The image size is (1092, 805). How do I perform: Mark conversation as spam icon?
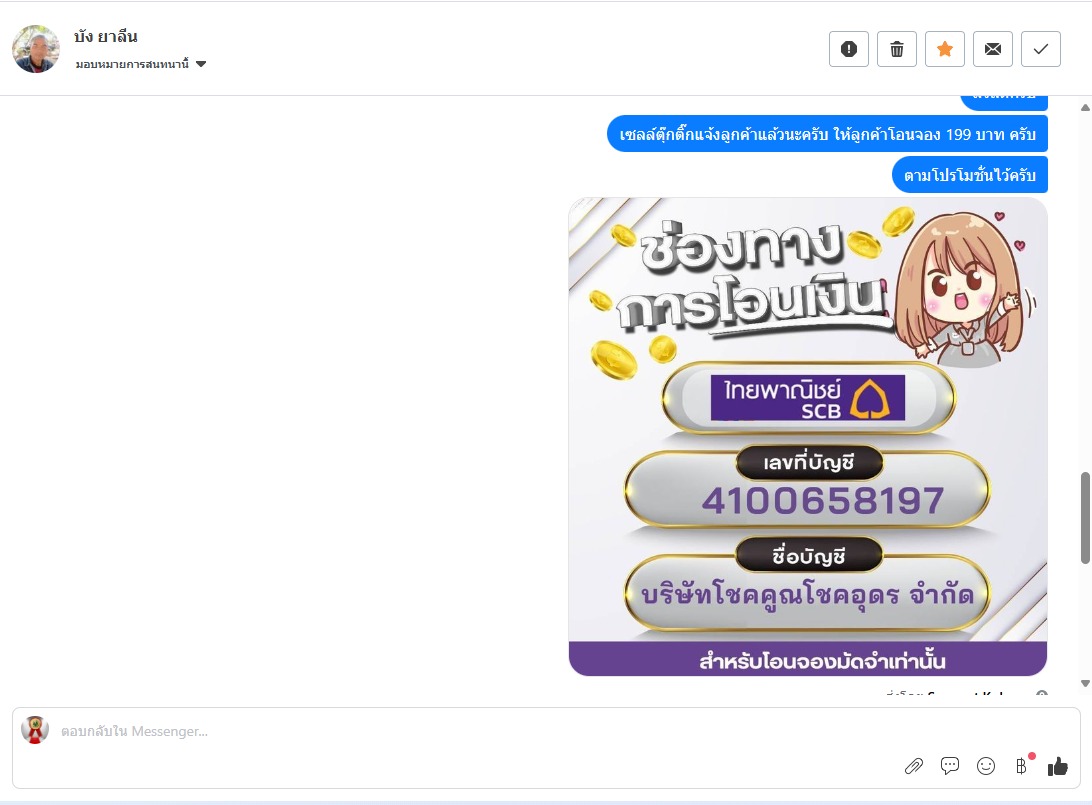click(848, 49)
